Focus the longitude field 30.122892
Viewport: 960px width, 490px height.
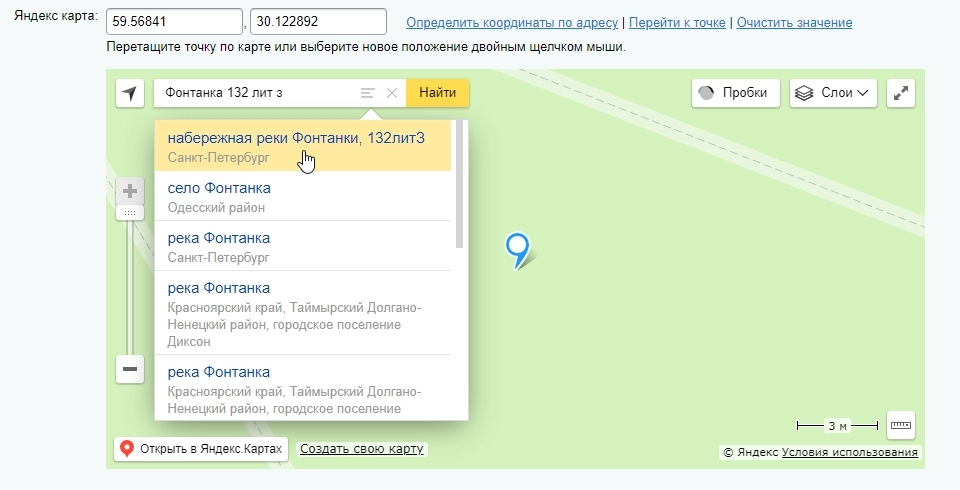pos(318,21)
